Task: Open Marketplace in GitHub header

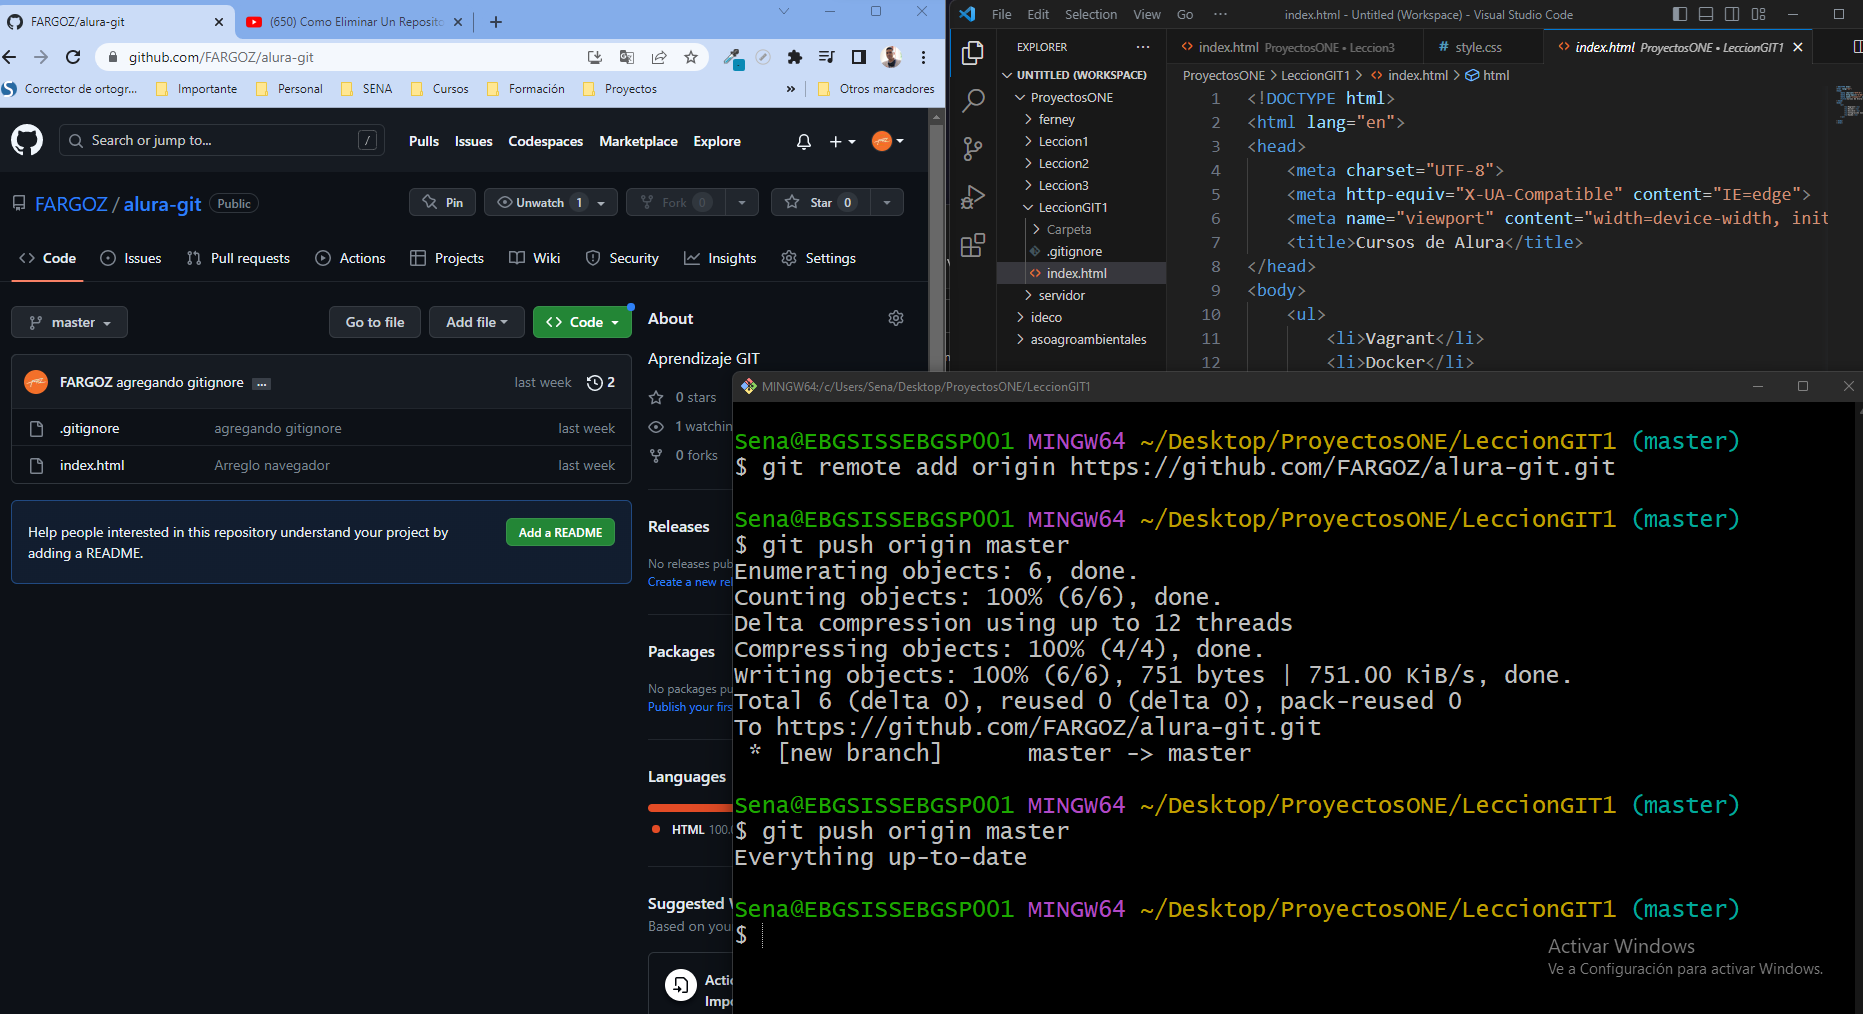Action: point(638,141)
